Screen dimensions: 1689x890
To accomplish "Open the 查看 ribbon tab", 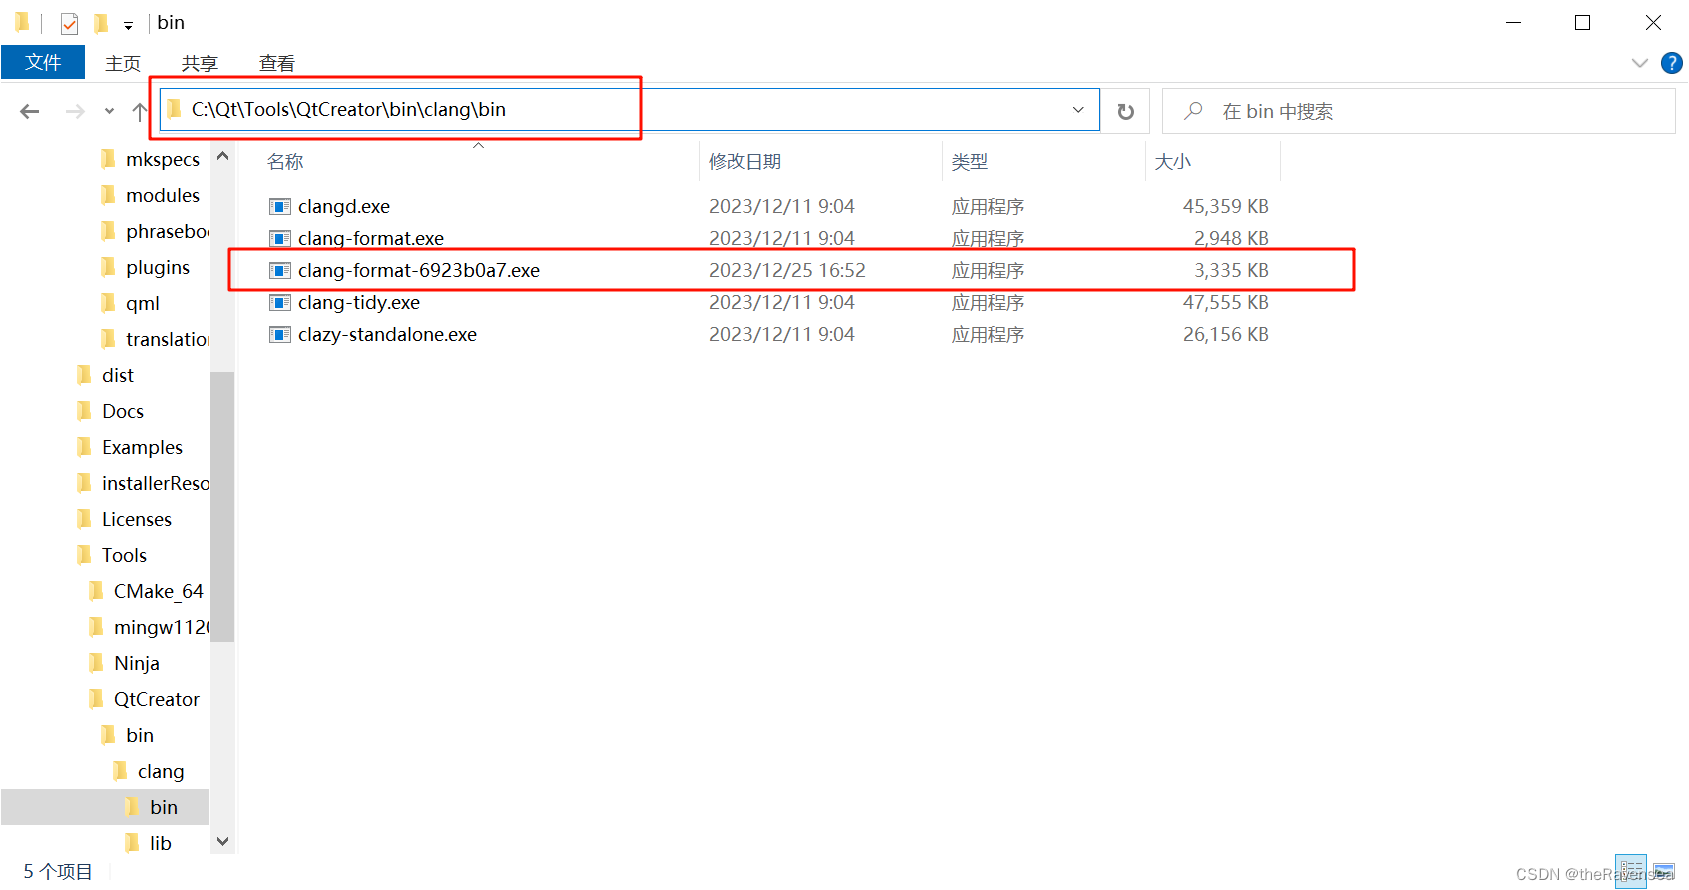I will 277,63.
